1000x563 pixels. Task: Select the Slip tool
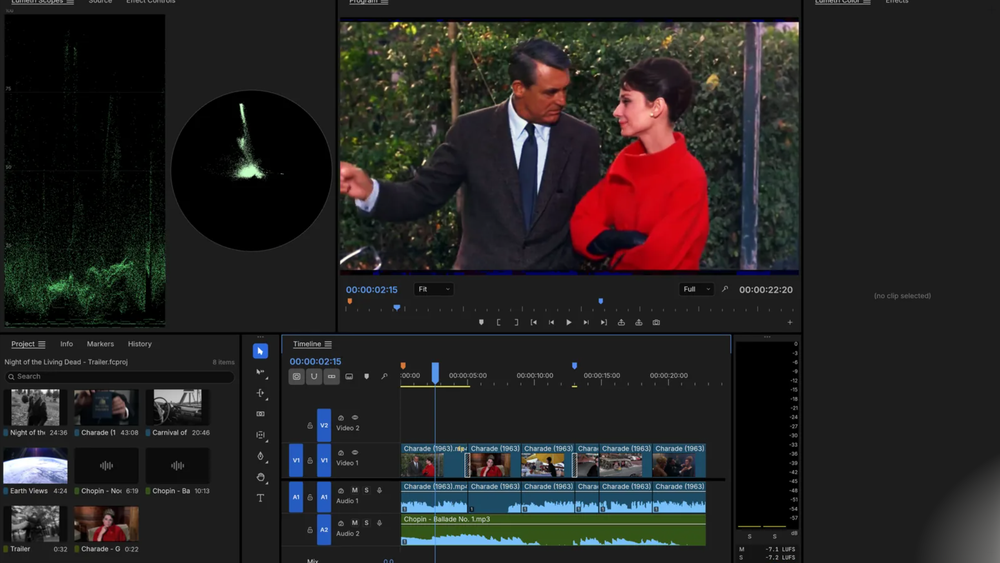260,435
